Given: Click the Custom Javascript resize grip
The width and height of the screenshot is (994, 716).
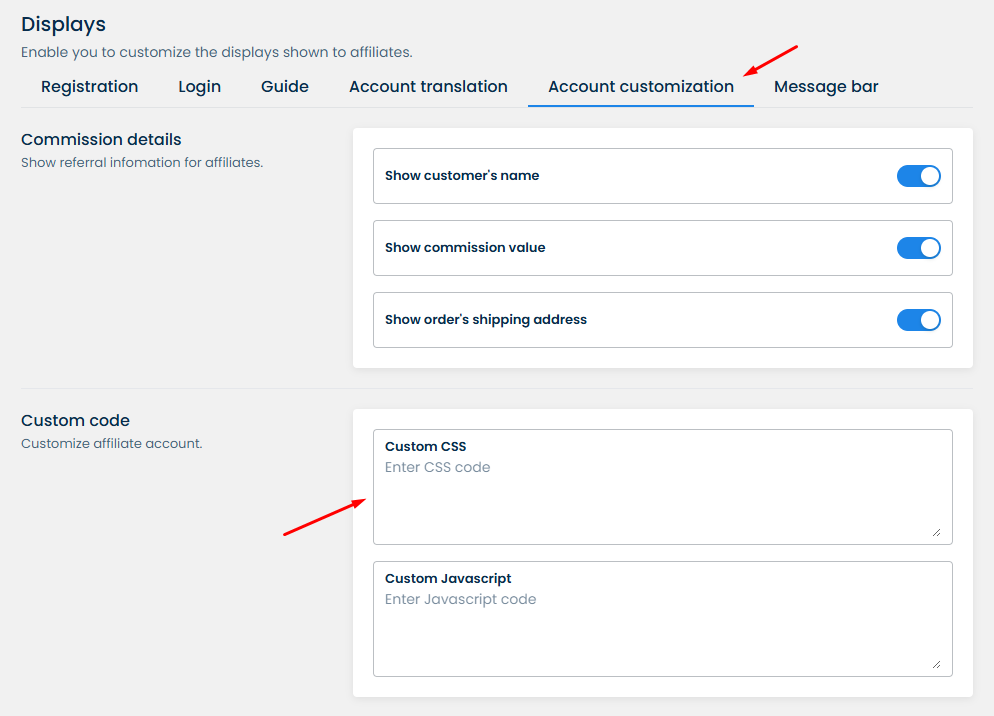Looking at the screenshot, I should pos(936,664).
